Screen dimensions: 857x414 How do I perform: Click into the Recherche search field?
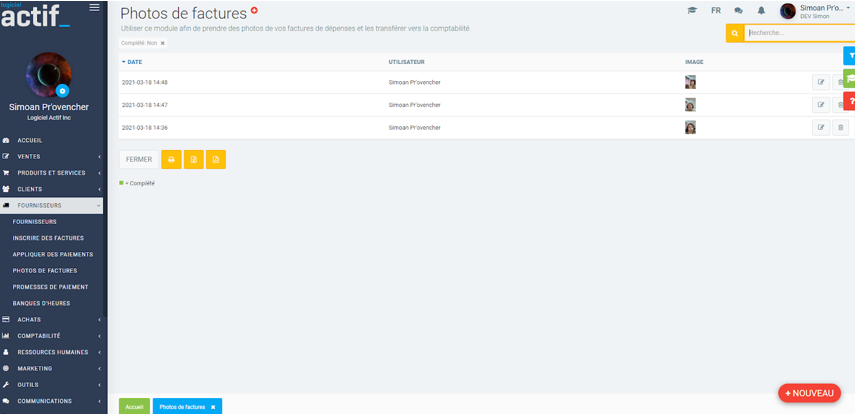pyautogui.click(x=798, y=33)
